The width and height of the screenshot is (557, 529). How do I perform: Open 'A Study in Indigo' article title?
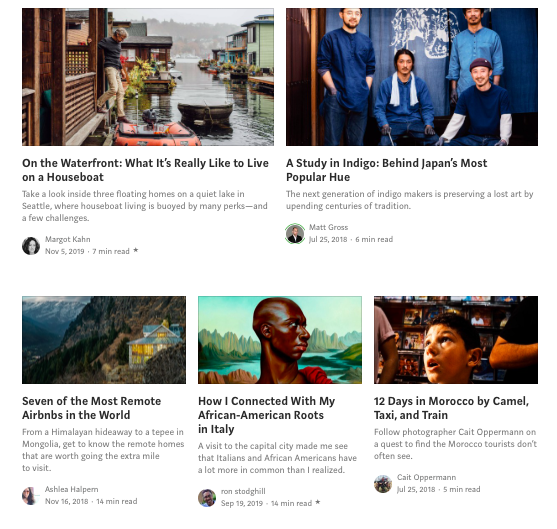point(386,170)
